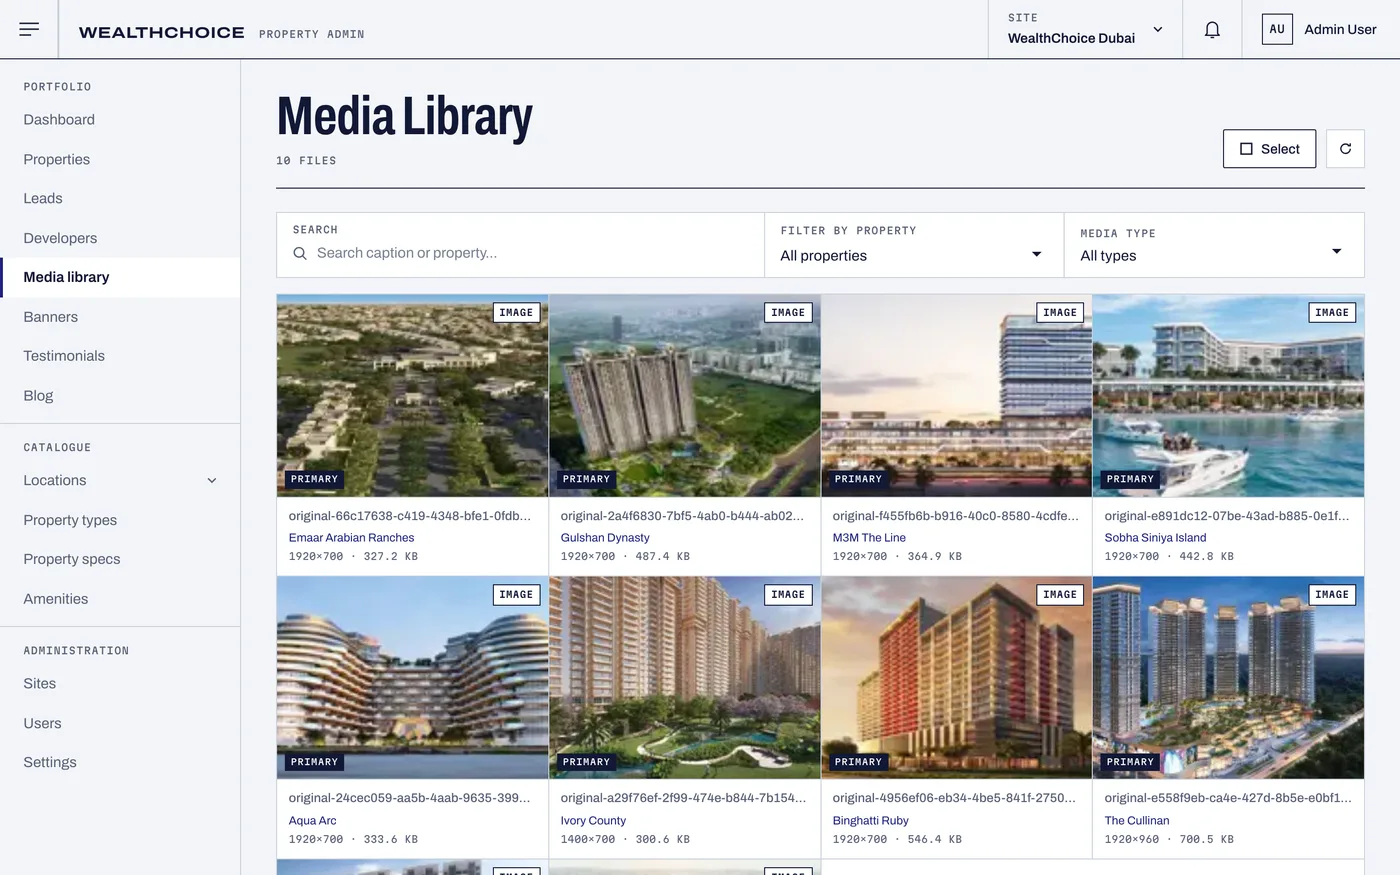
Task: Follow the Binghatti Ruby property link
Action: click(x=870, y=821)
